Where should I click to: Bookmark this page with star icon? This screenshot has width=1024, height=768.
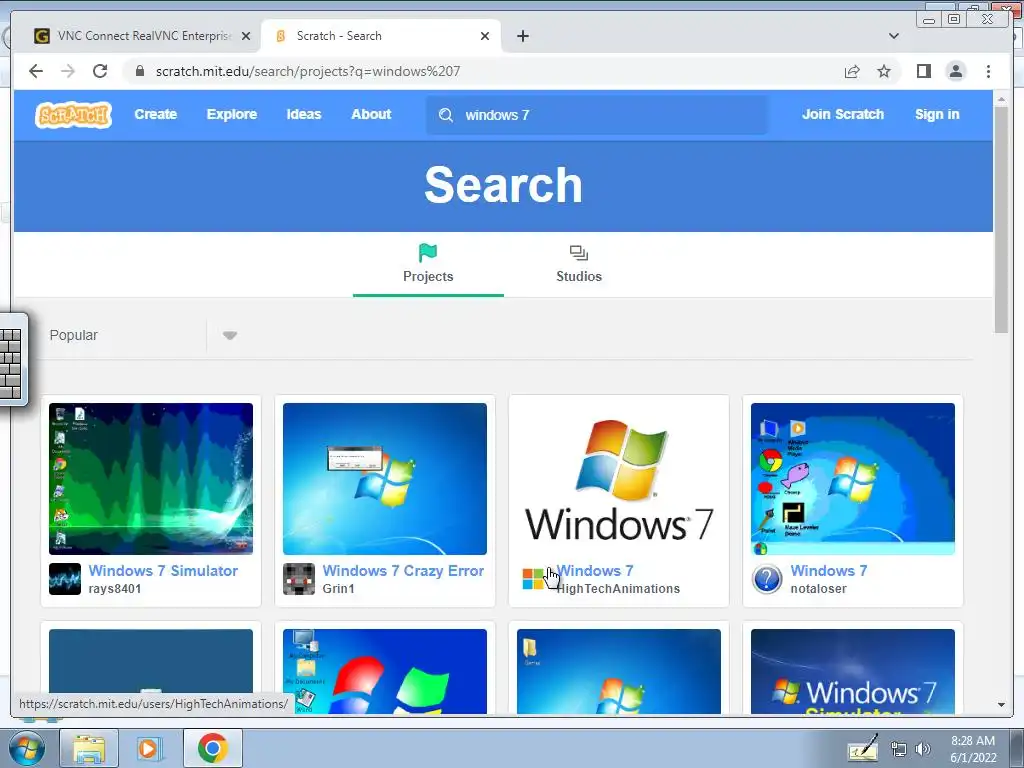point(884,71)
